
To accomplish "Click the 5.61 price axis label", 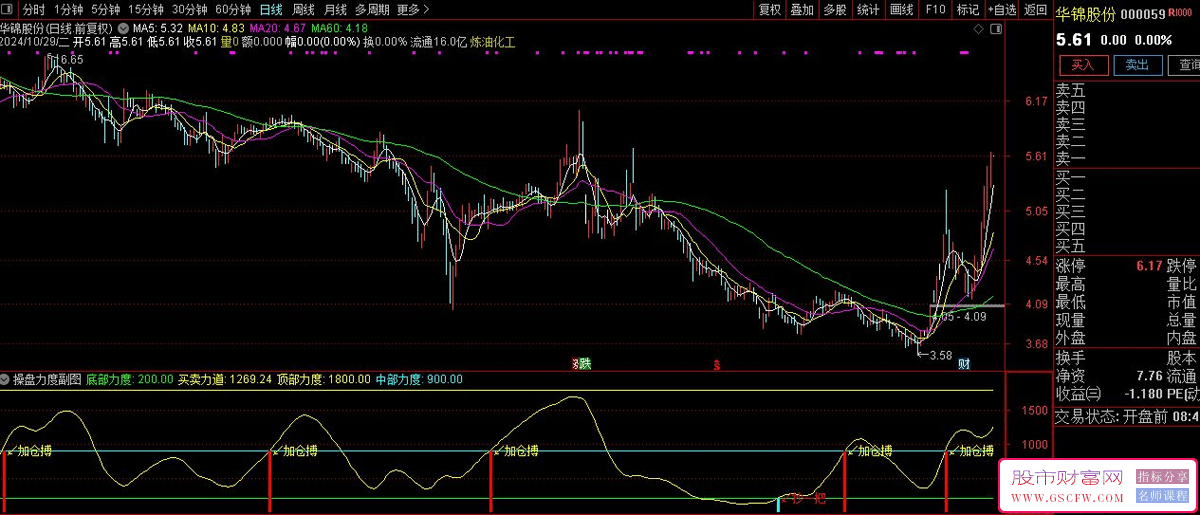I will 1035,156.
